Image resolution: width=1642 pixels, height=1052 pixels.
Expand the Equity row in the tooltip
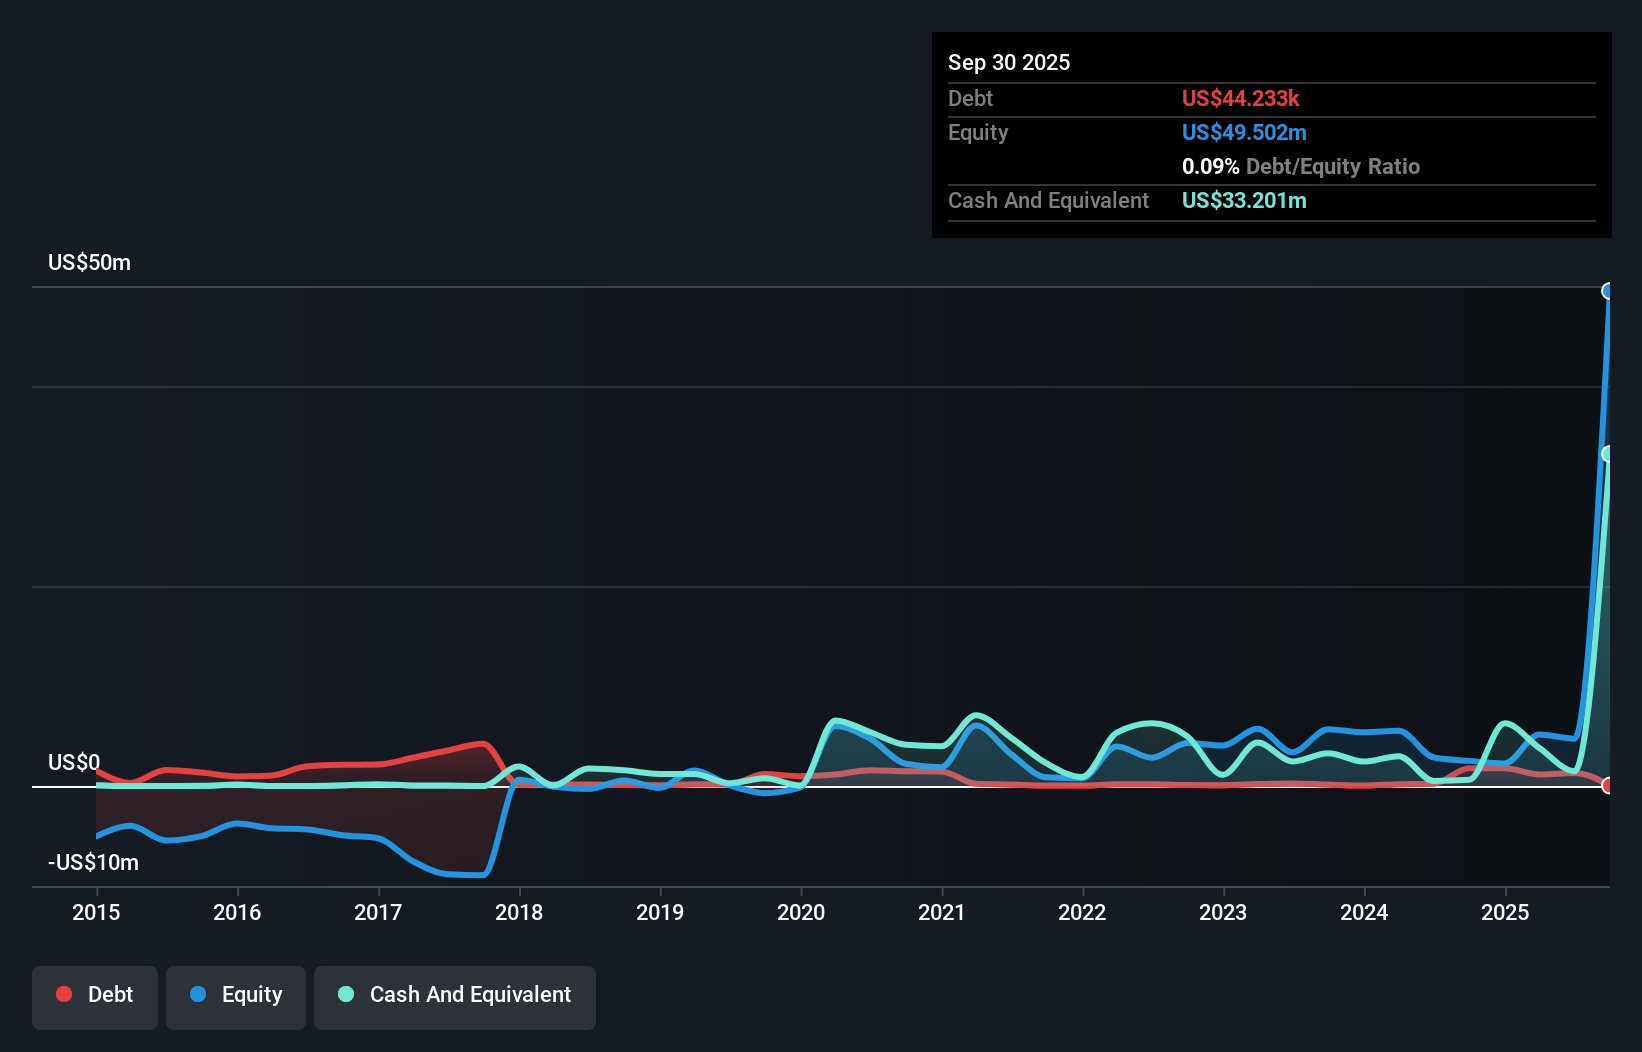pyautogui.click(x=977, y=132)
